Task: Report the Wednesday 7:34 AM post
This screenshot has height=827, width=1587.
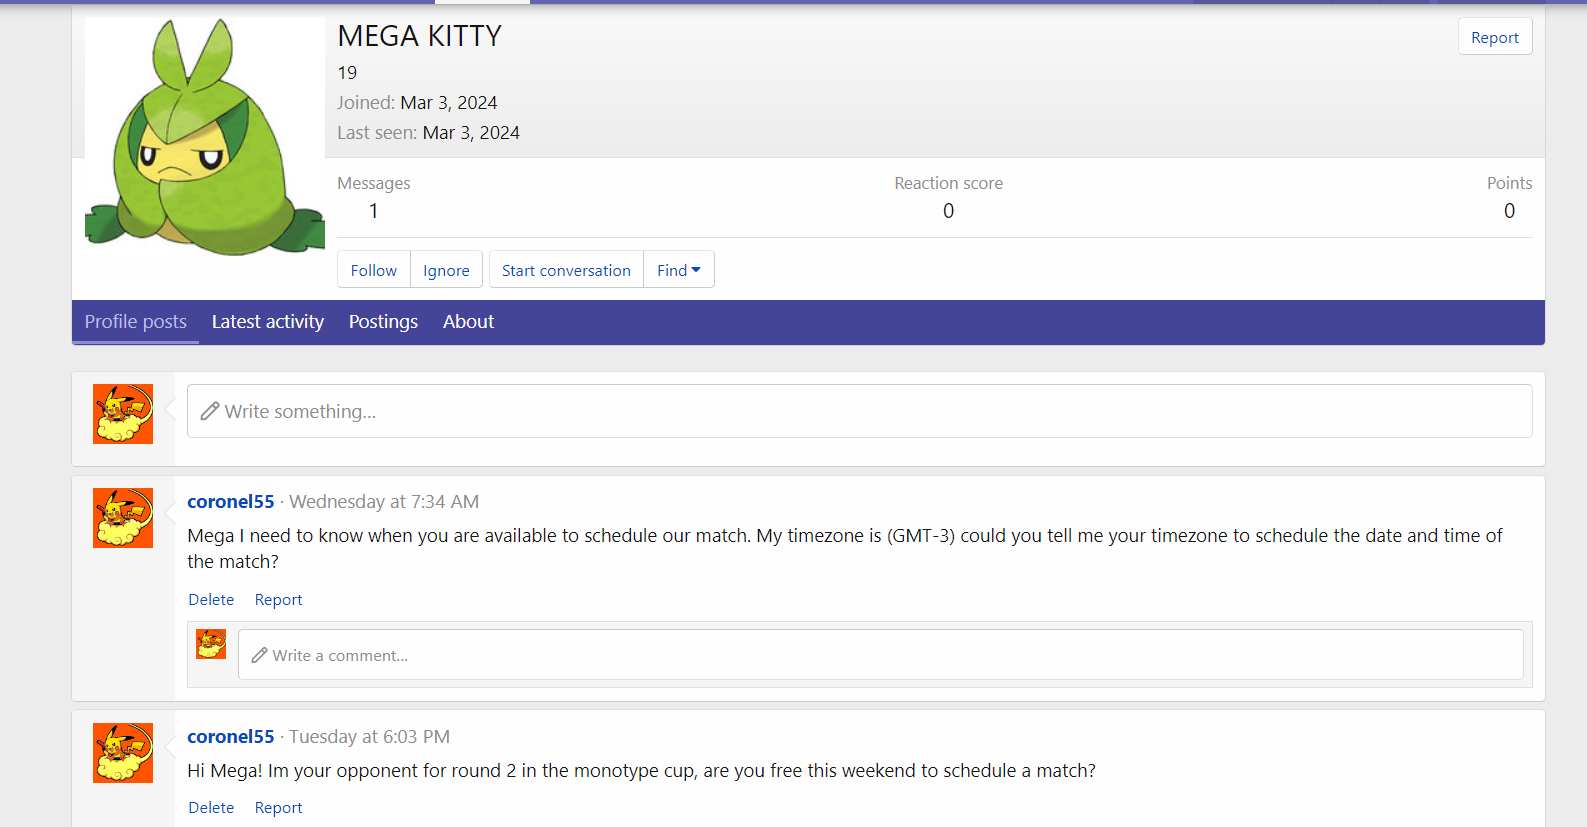Action: click(278, 600)
